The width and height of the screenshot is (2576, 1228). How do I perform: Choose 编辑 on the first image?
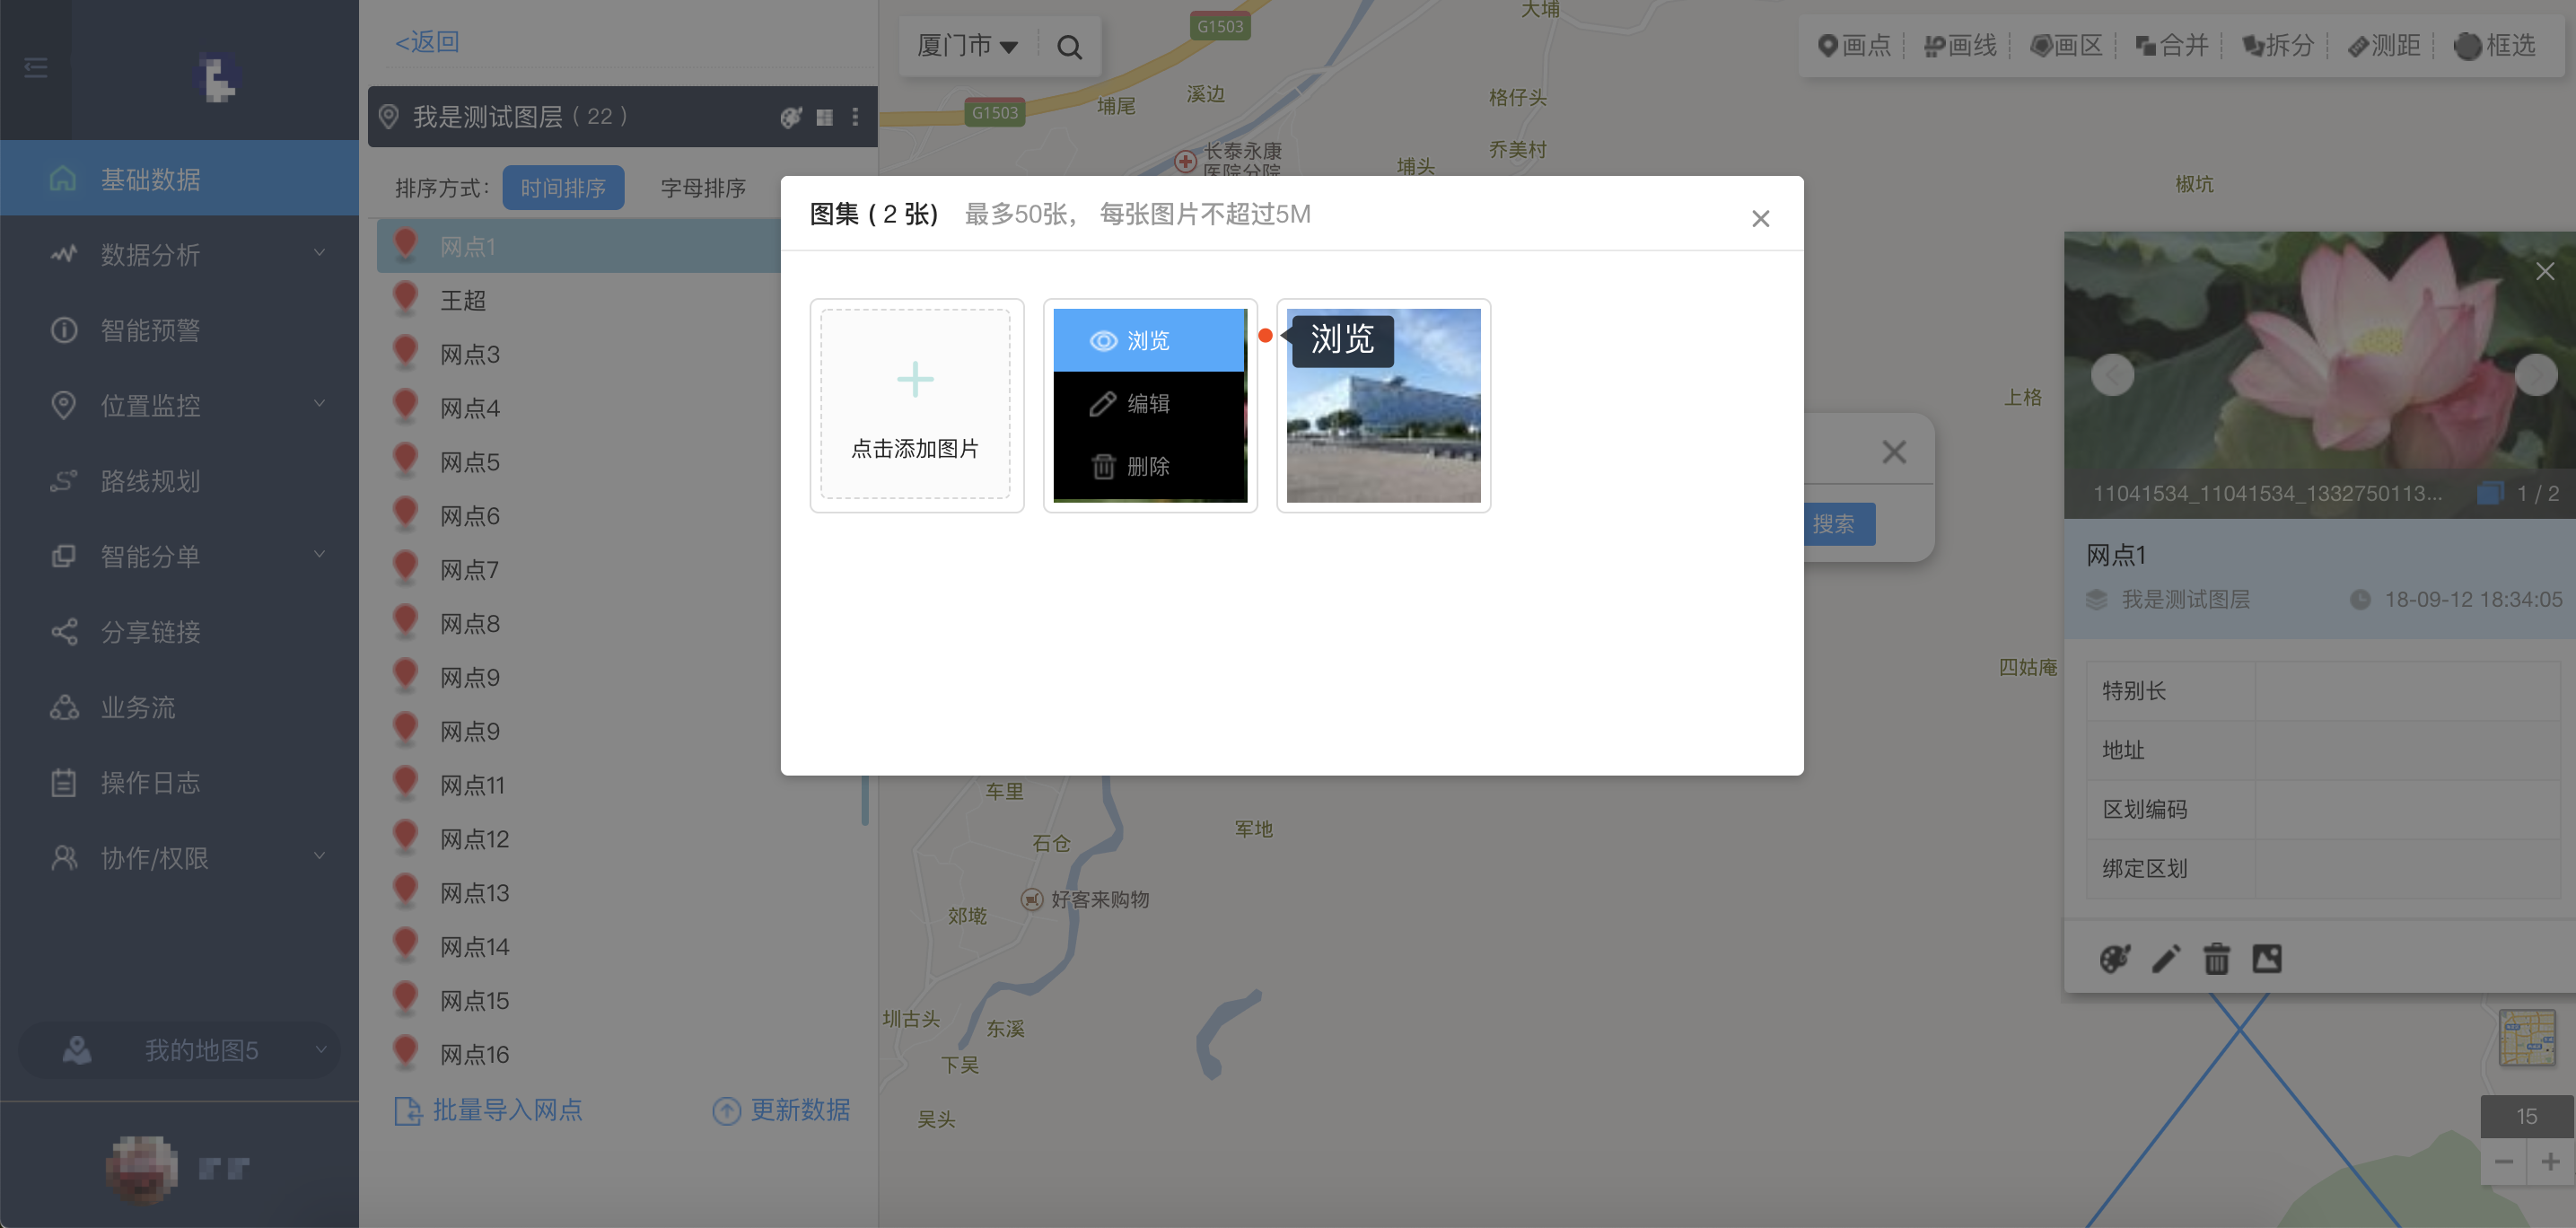1149,403
